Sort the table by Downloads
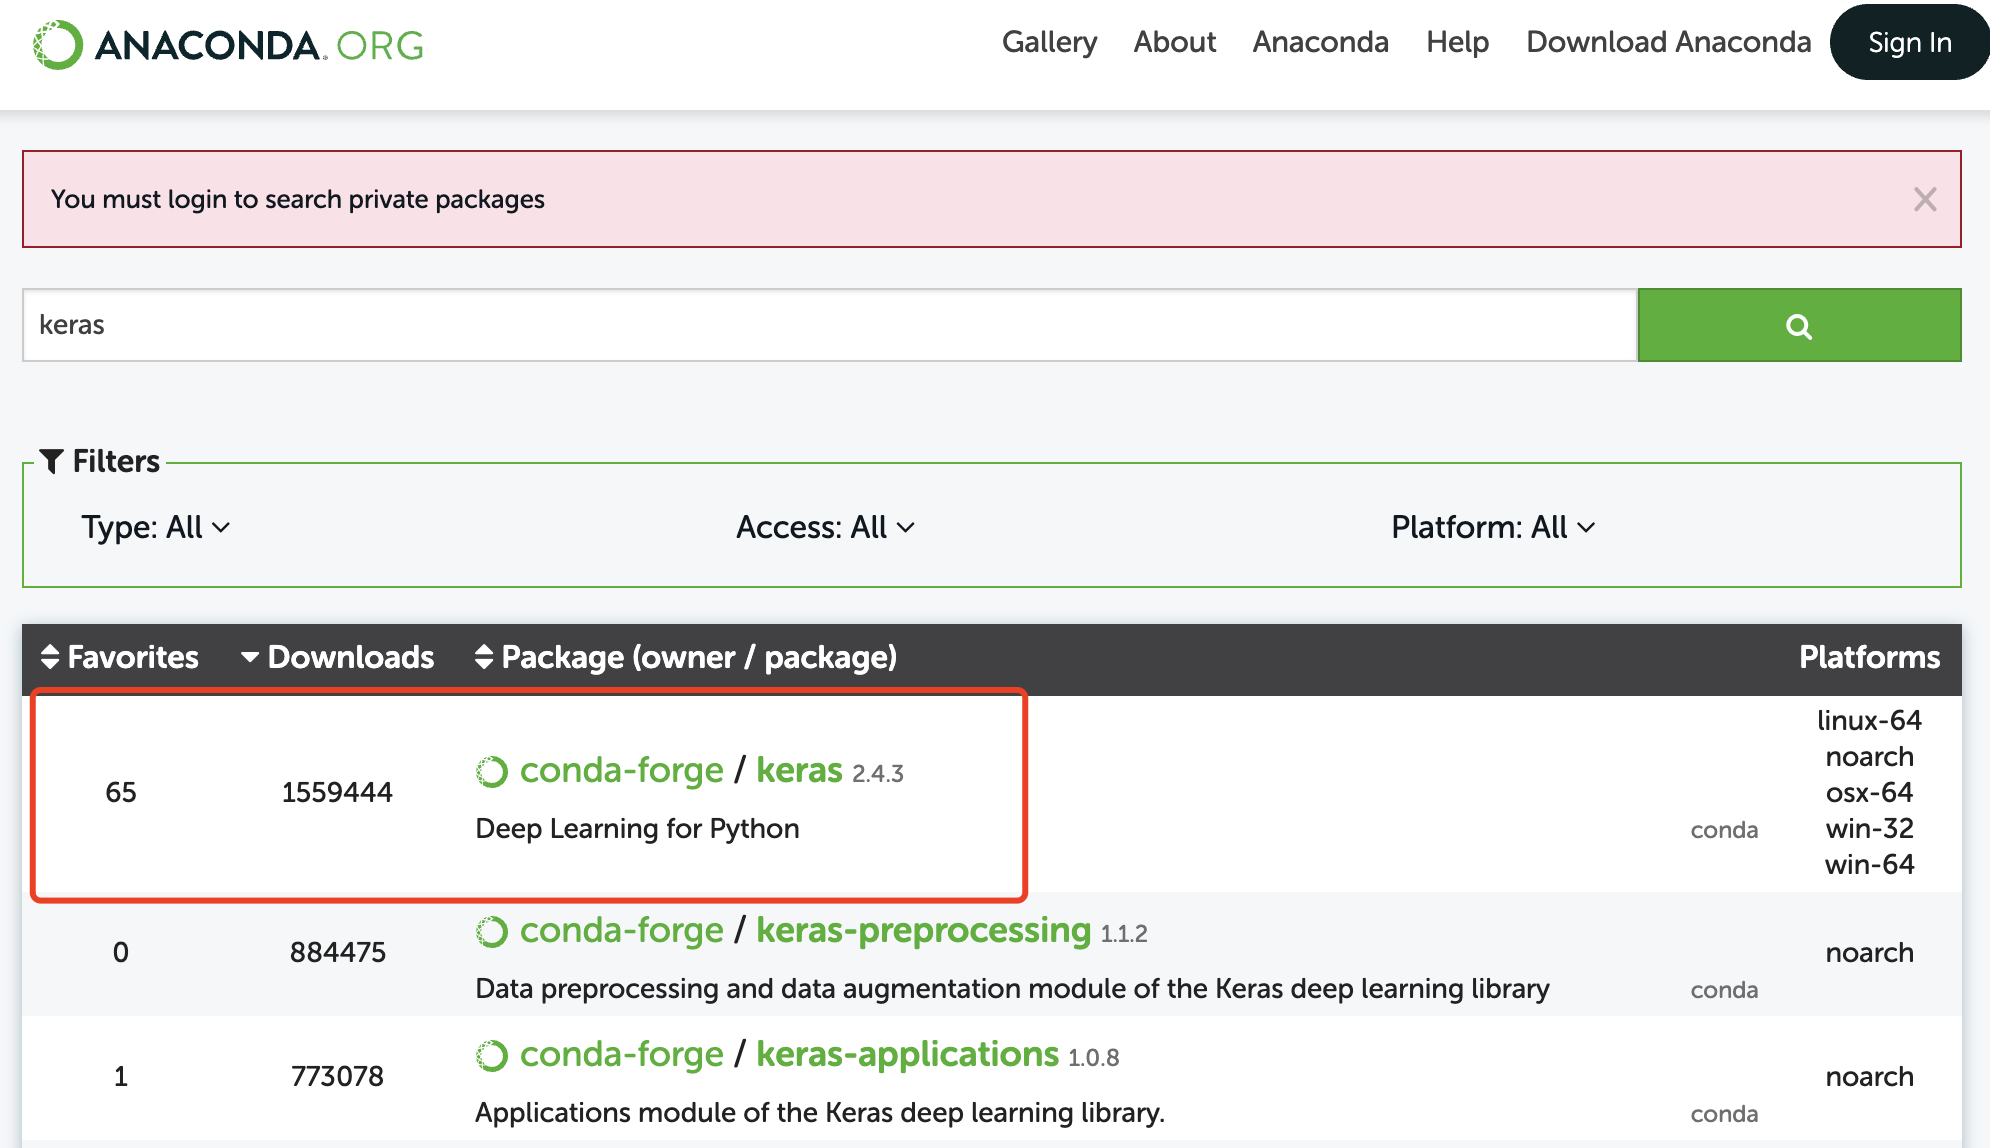This screenshot has width=1990, height=1148. 337,657
